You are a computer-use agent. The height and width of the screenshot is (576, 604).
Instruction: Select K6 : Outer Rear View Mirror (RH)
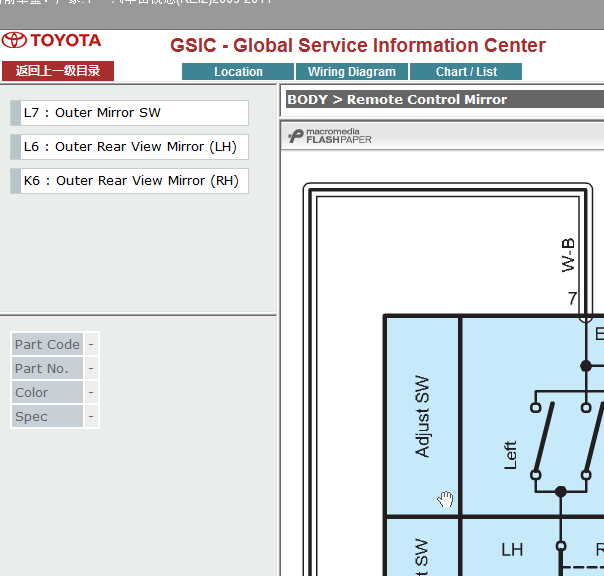(129, 181)
